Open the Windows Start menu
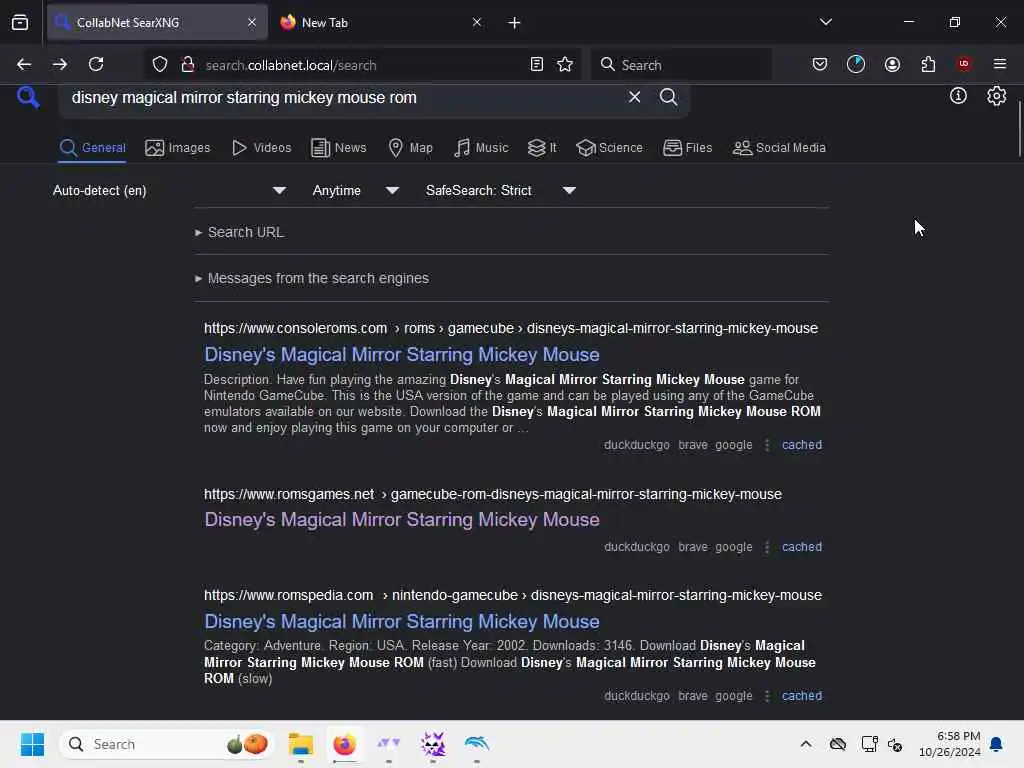The width and height of the screenshot is (1024, 768). (x=32, y=744)
